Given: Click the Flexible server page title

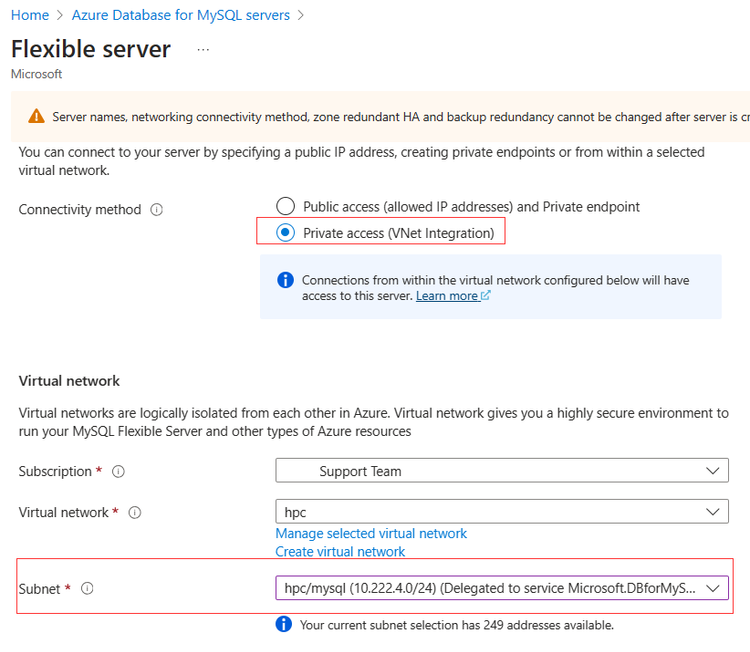Looking at the screenshot, I should click(x=91, y=49).
